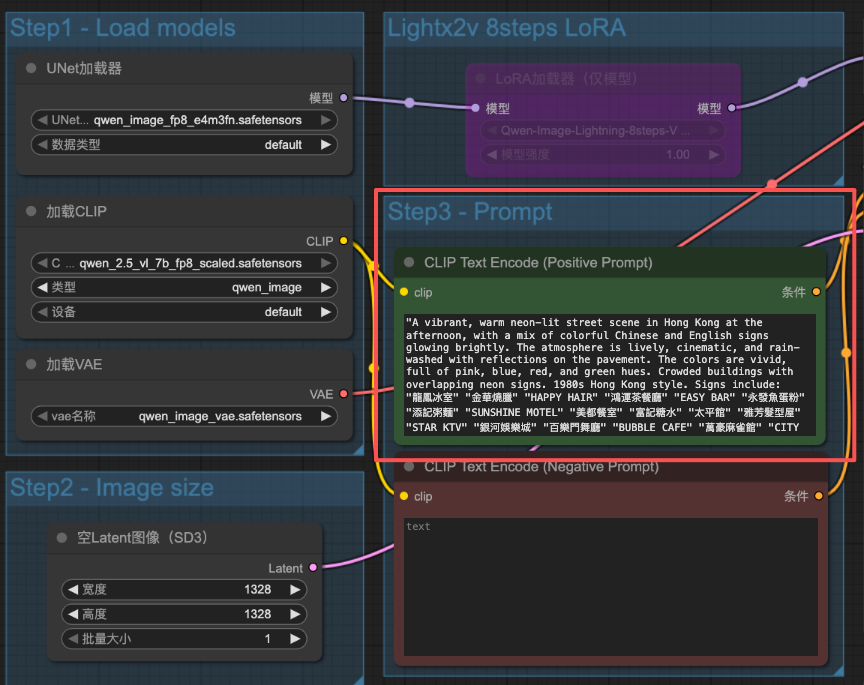864x685 pixels.
Task: Toggle collapse of the 空Latent图像 node
Action: tap(62, 538)
